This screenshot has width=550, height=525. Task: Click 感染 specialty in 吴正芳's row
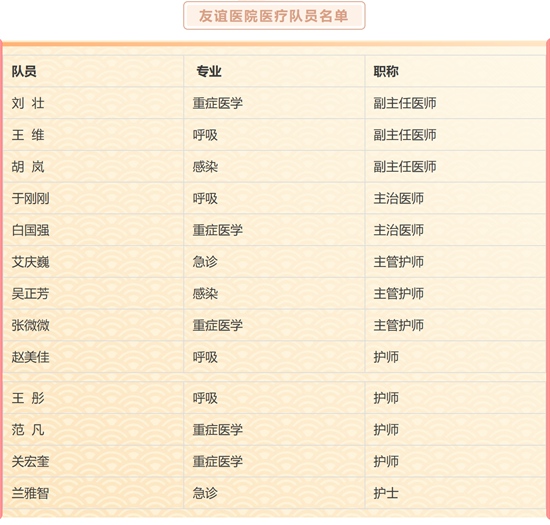point(205,294)
